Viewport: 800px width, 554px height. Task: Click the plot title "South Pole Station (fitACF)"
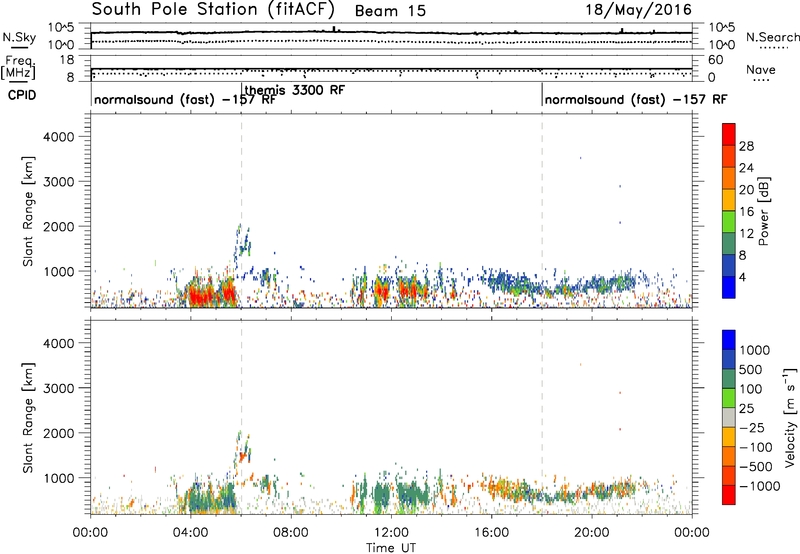[213, 9]
